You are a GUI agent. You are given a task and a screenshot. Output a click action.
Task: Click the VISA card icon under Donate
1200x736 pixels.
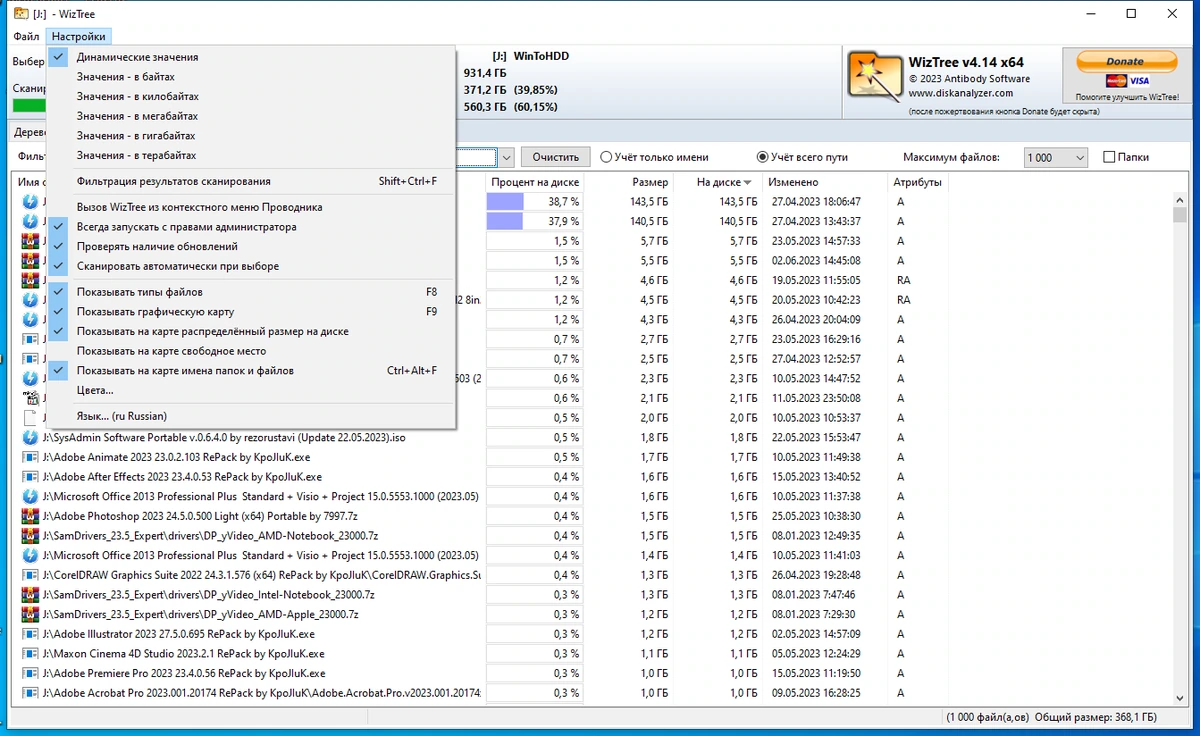(1138, 81)
